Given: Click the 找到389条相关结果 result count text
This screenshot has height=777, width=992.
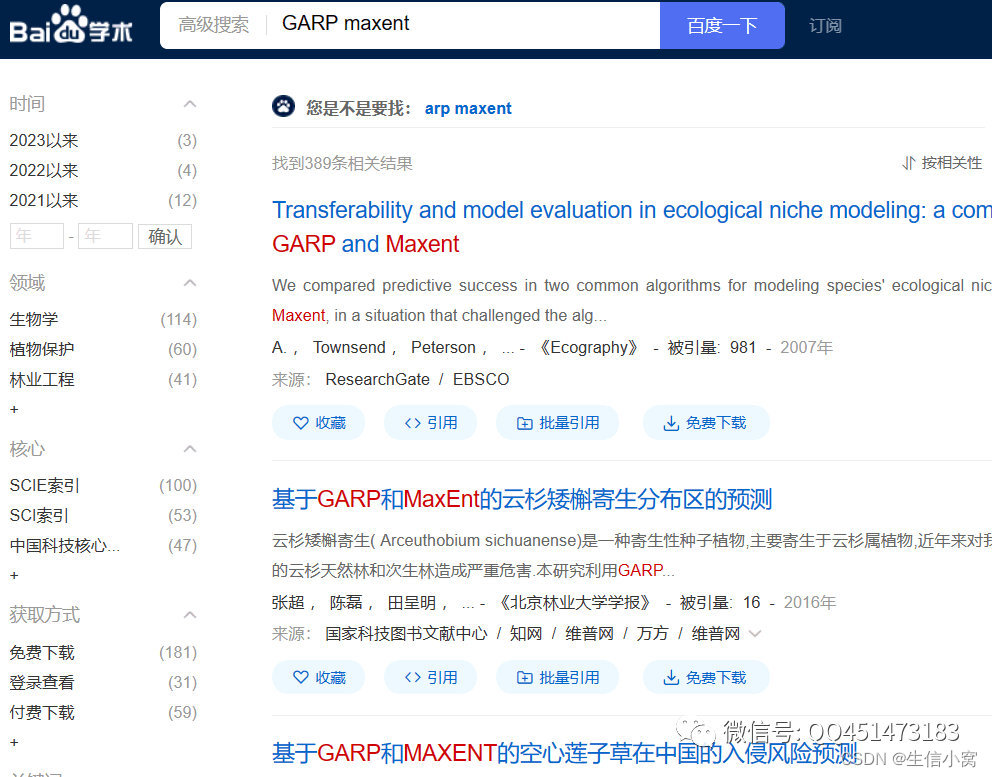Looking at the screenshot, I should [x=342, y=164].
